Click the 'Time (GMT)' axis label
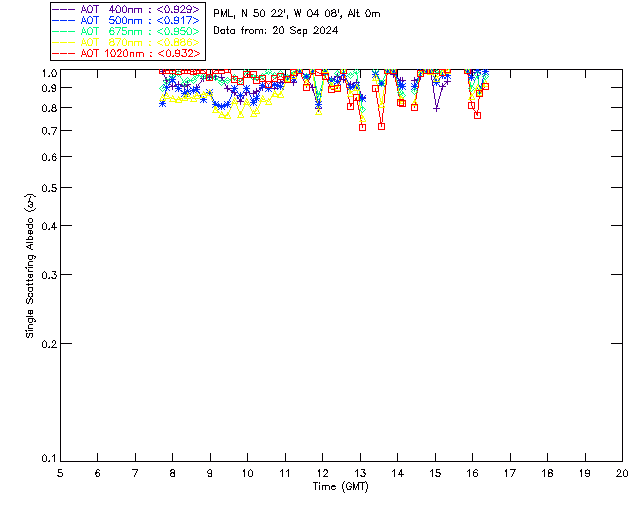Screen dimensions: 640x512 tap(340, 487)
